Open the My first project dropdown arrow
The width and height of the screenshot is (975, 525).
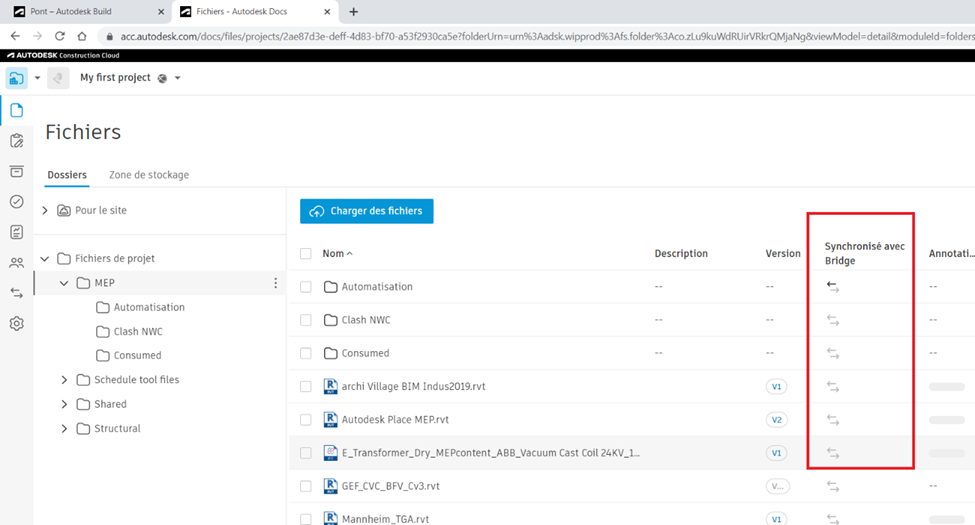click(178, 78)
